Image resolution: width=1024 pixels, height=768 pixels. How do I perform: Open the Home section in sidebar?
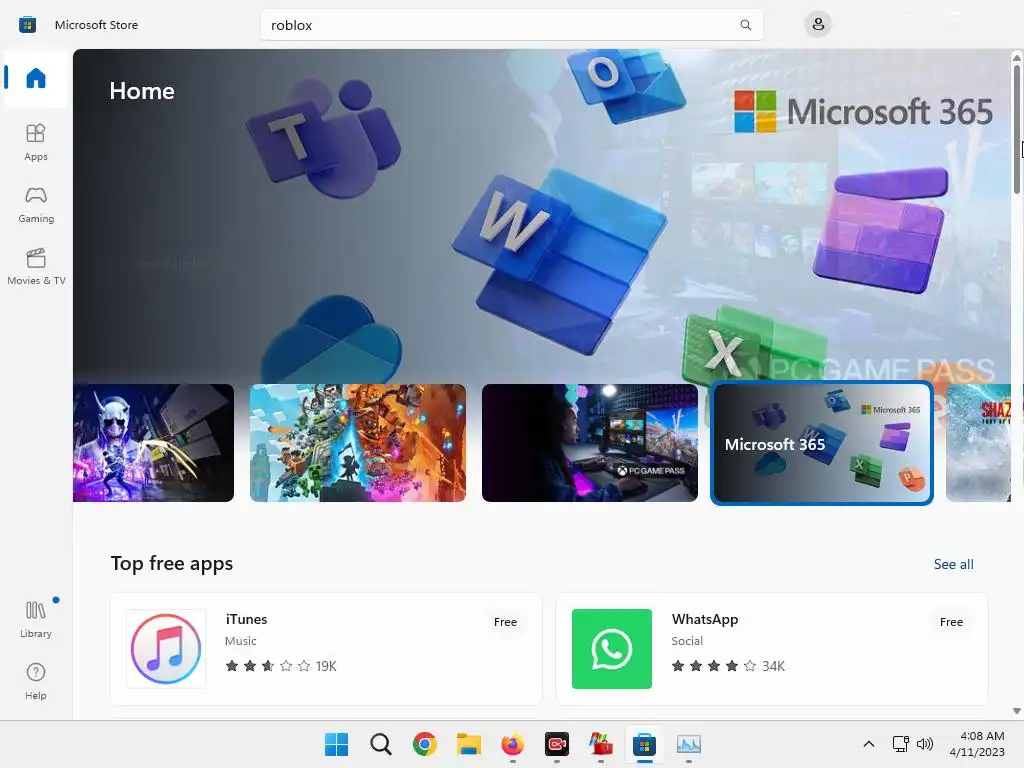click(x=36, y=78)
